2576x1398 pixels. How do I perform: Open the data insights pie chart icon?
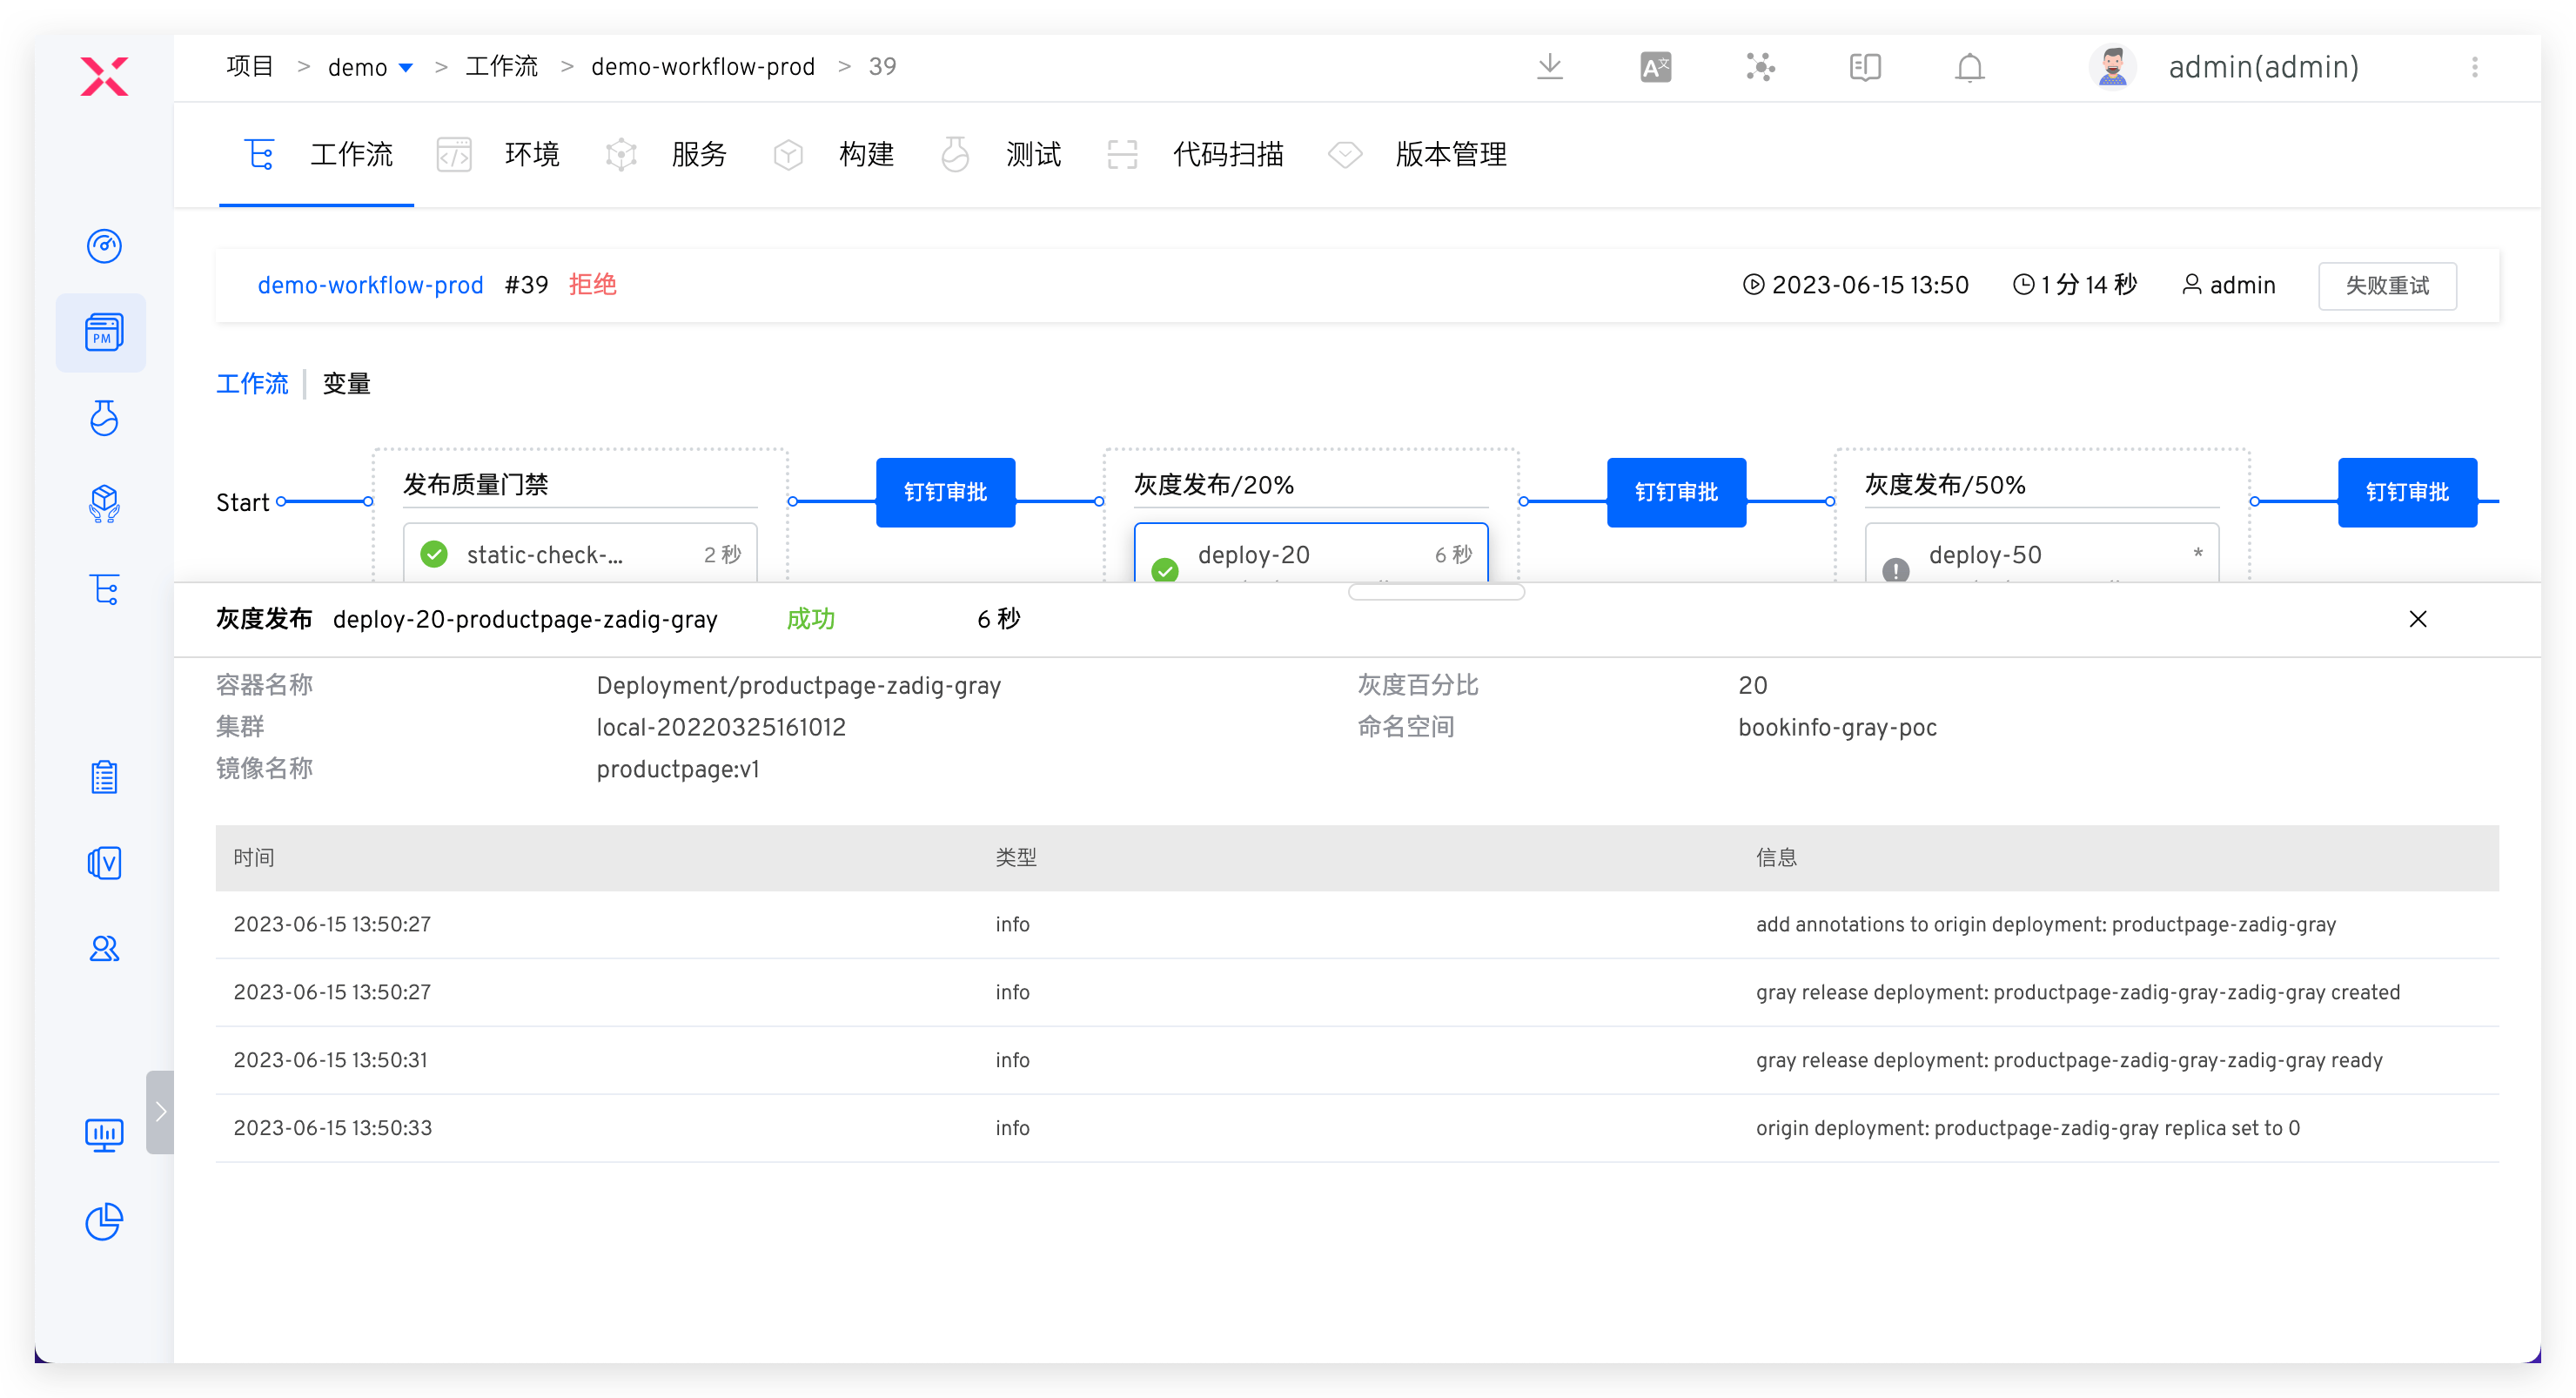click(104, 1221)
